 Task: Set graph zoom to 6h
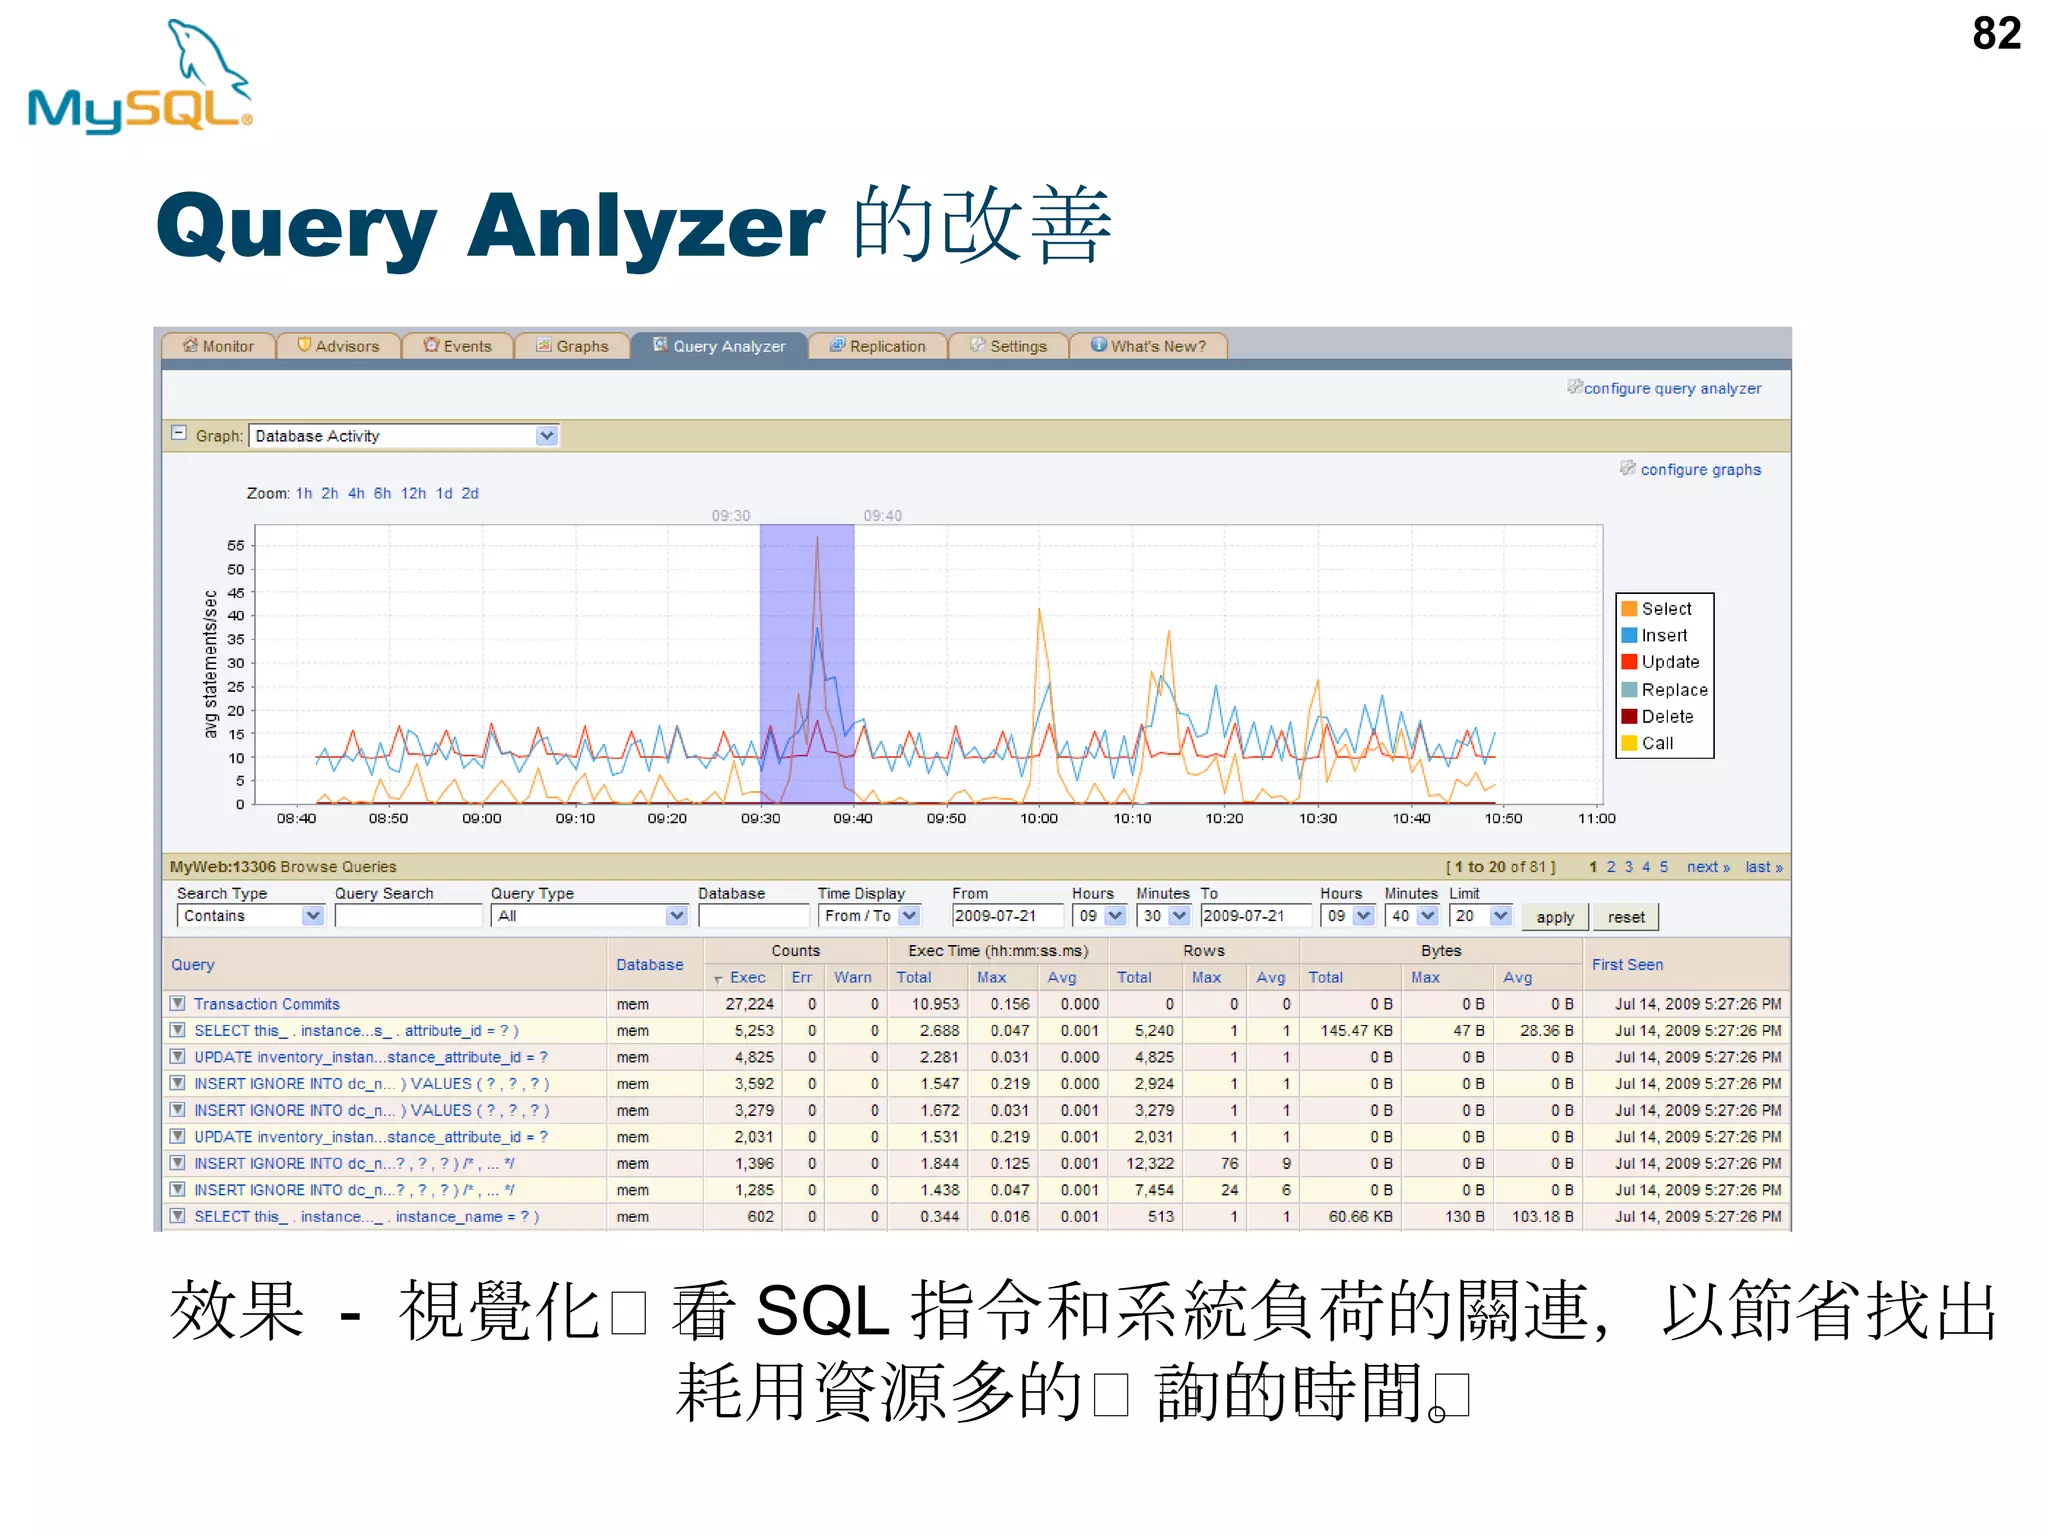coord(382,493)
